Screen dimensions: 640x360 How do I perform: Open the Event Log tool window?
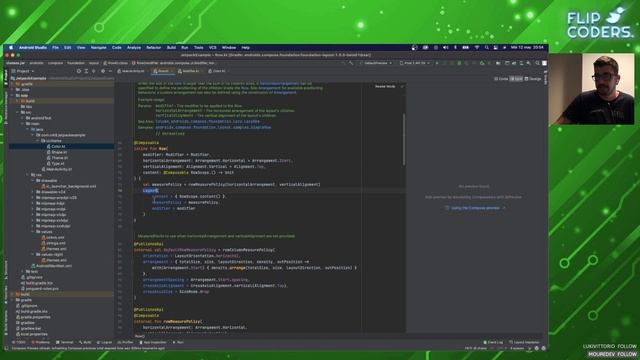493,342
